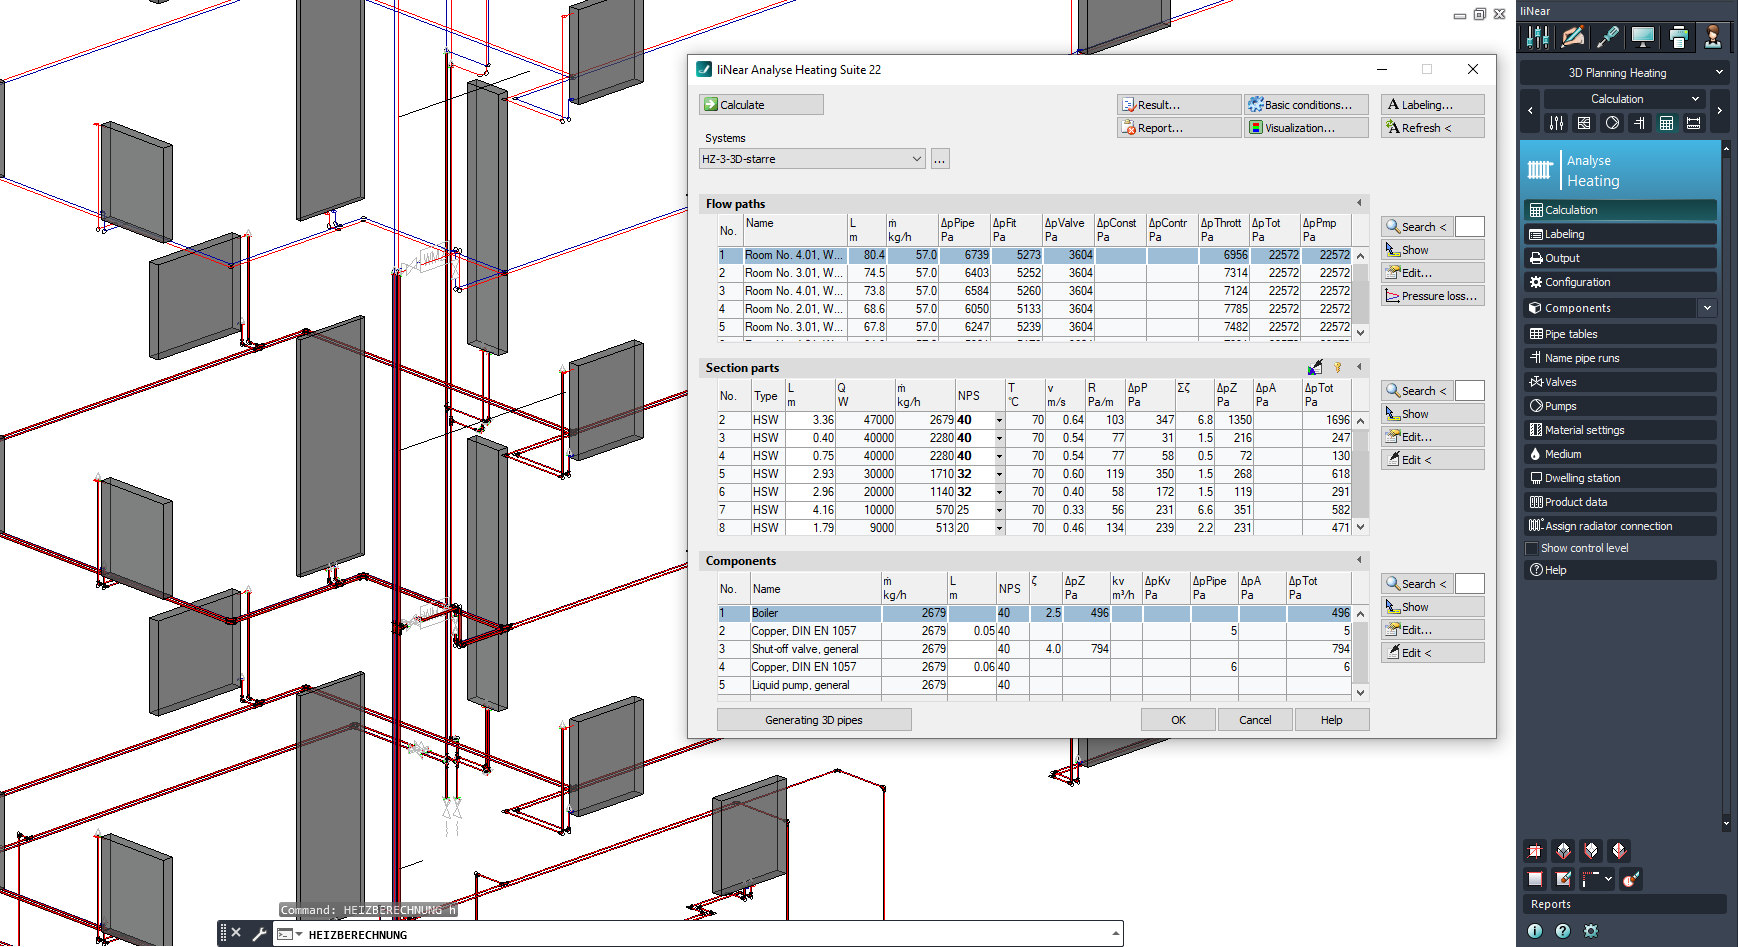
Task: Click the Flow paths search input field
Action: 1469,227
